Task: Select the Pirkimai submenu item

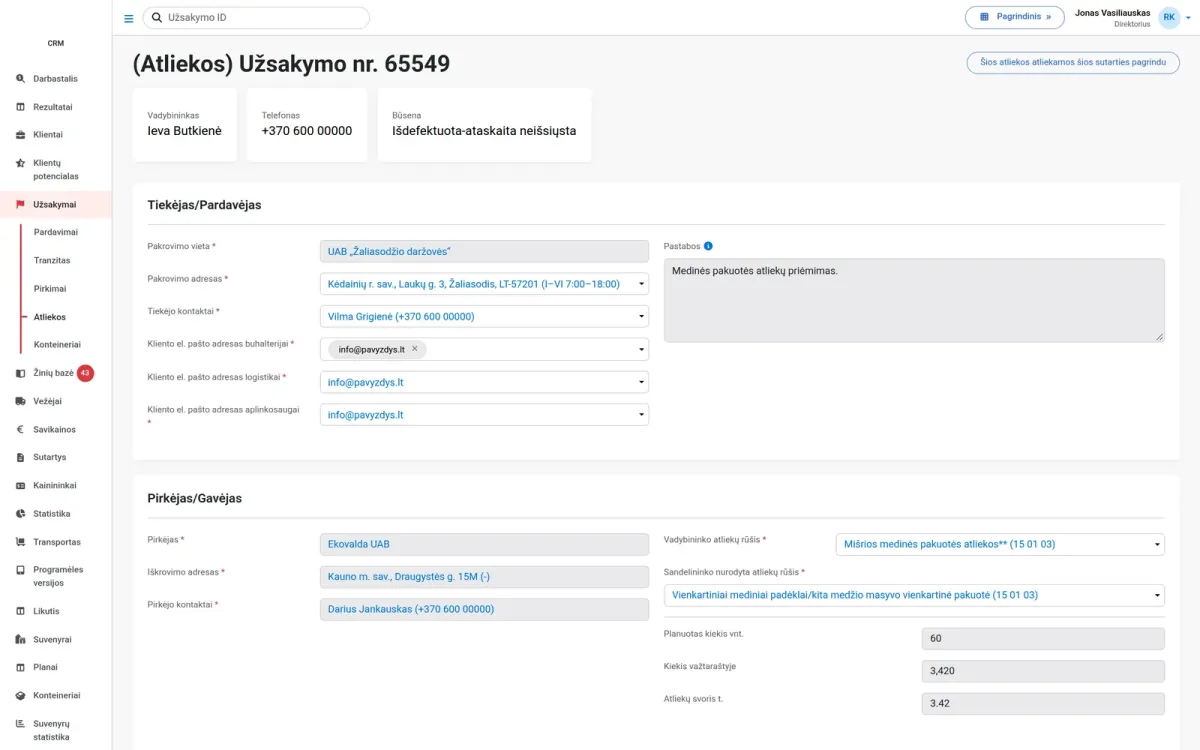Action: pos(50,289)
